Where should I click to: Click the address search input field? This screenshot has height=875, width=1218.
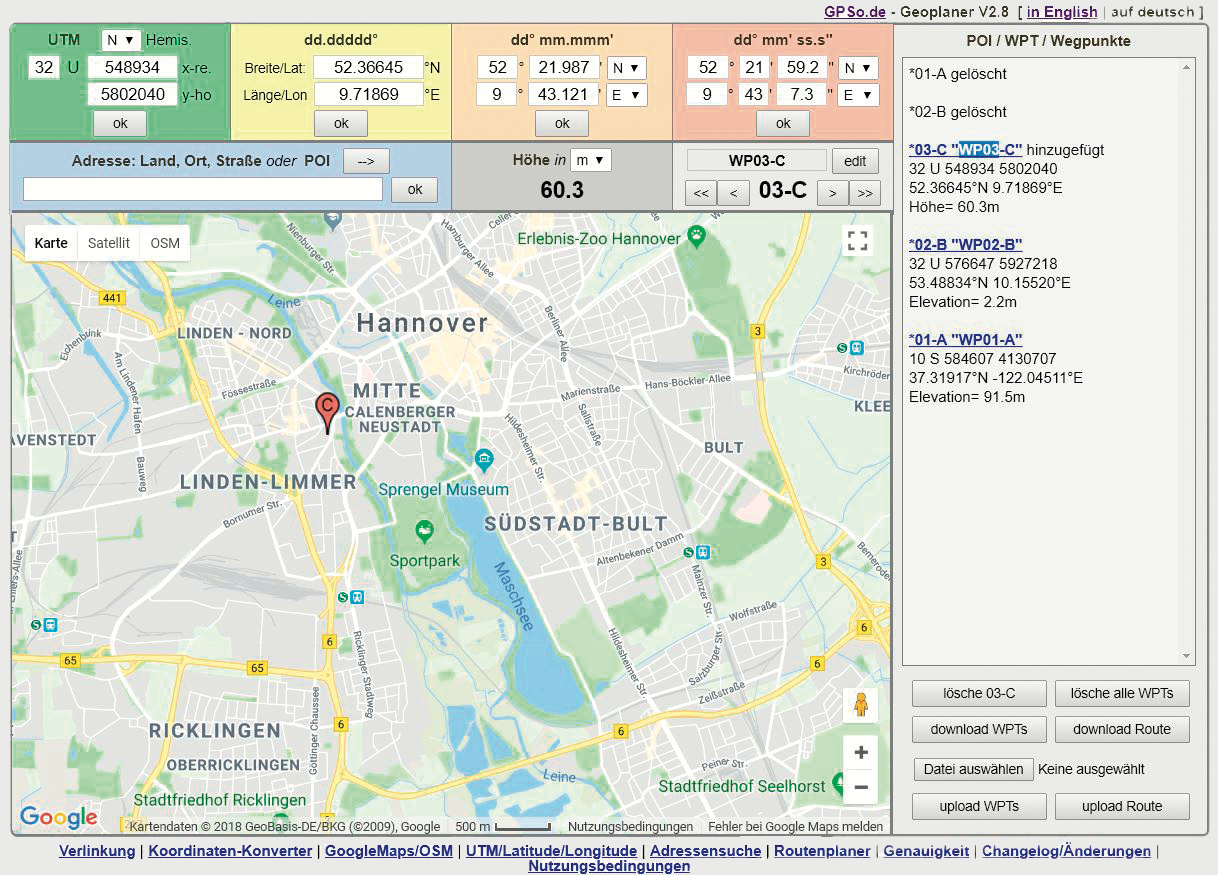coord(203,189)
